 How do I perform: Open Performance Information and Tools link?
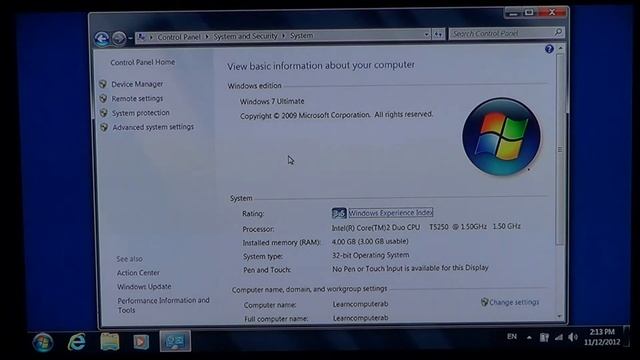[163, 305]
